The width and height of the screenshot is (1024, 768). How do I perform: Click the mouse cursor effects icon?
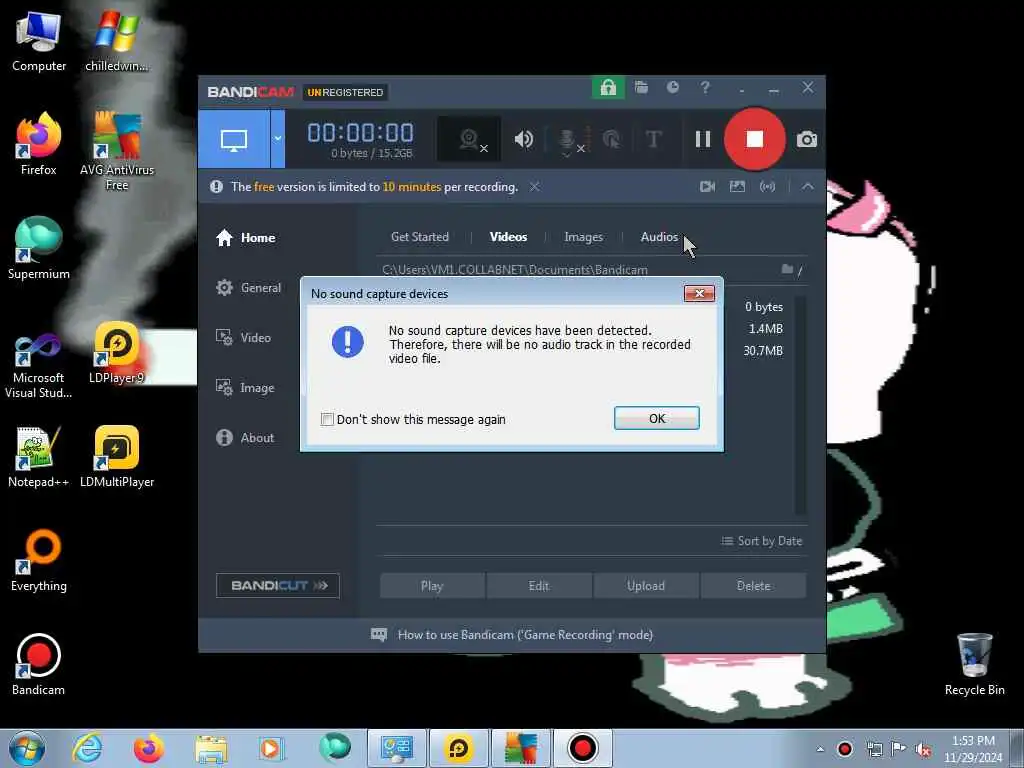pos(611,139)
